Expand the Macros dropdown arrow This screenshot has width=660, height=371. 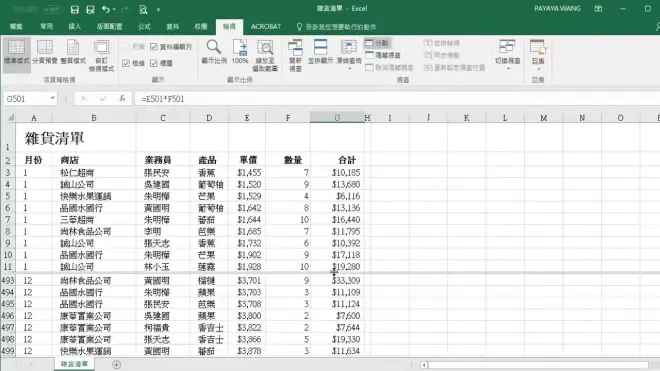(538, 69)
